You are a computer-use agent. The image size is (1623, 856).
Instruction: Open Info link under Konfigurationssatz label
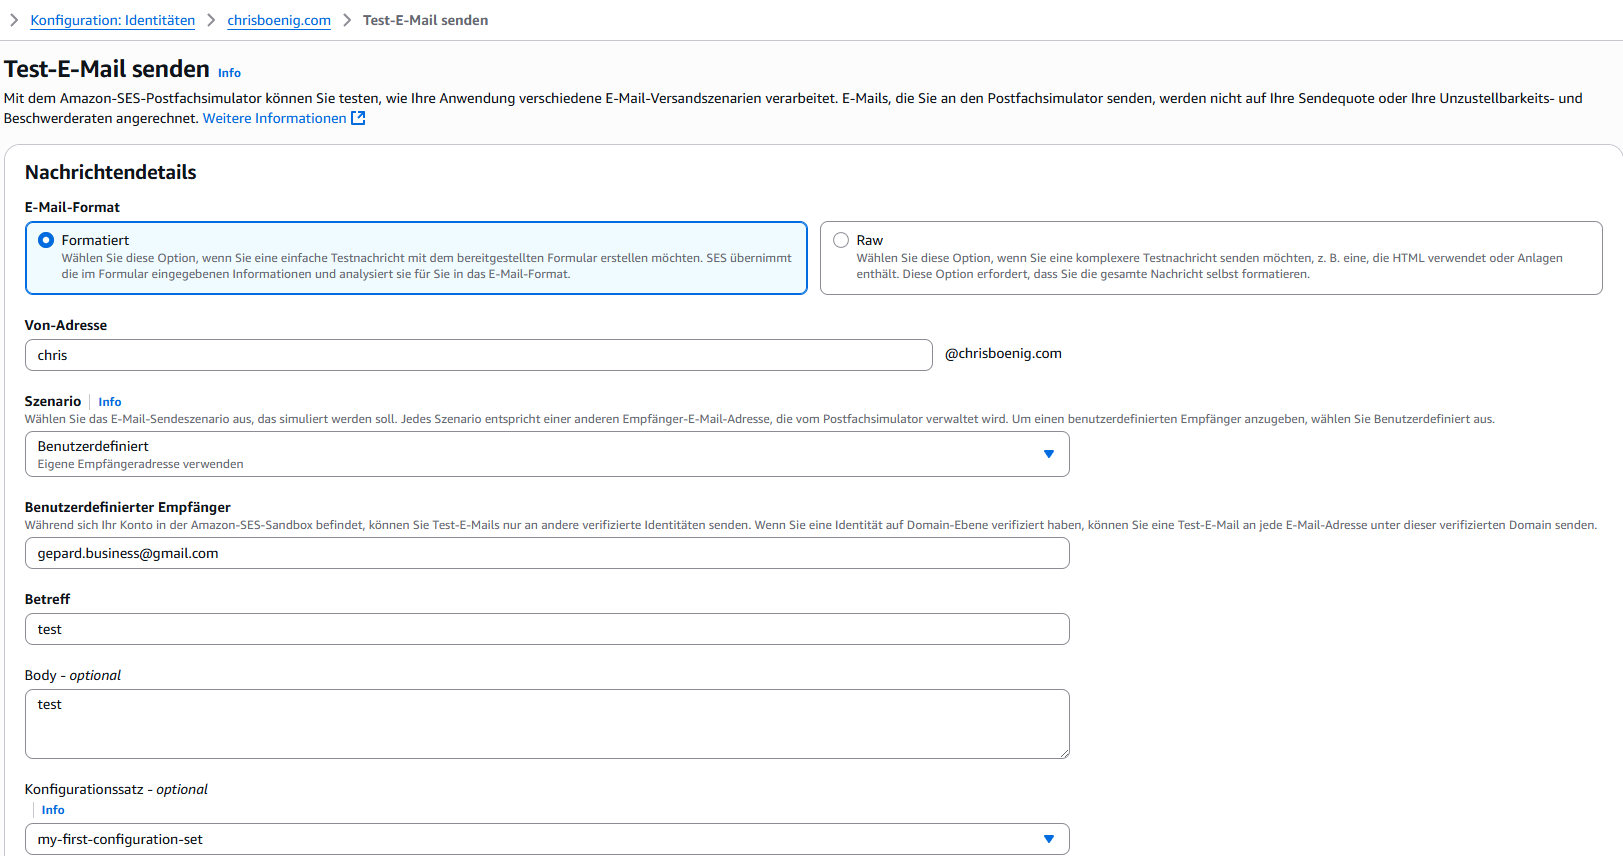pos(53,810)
